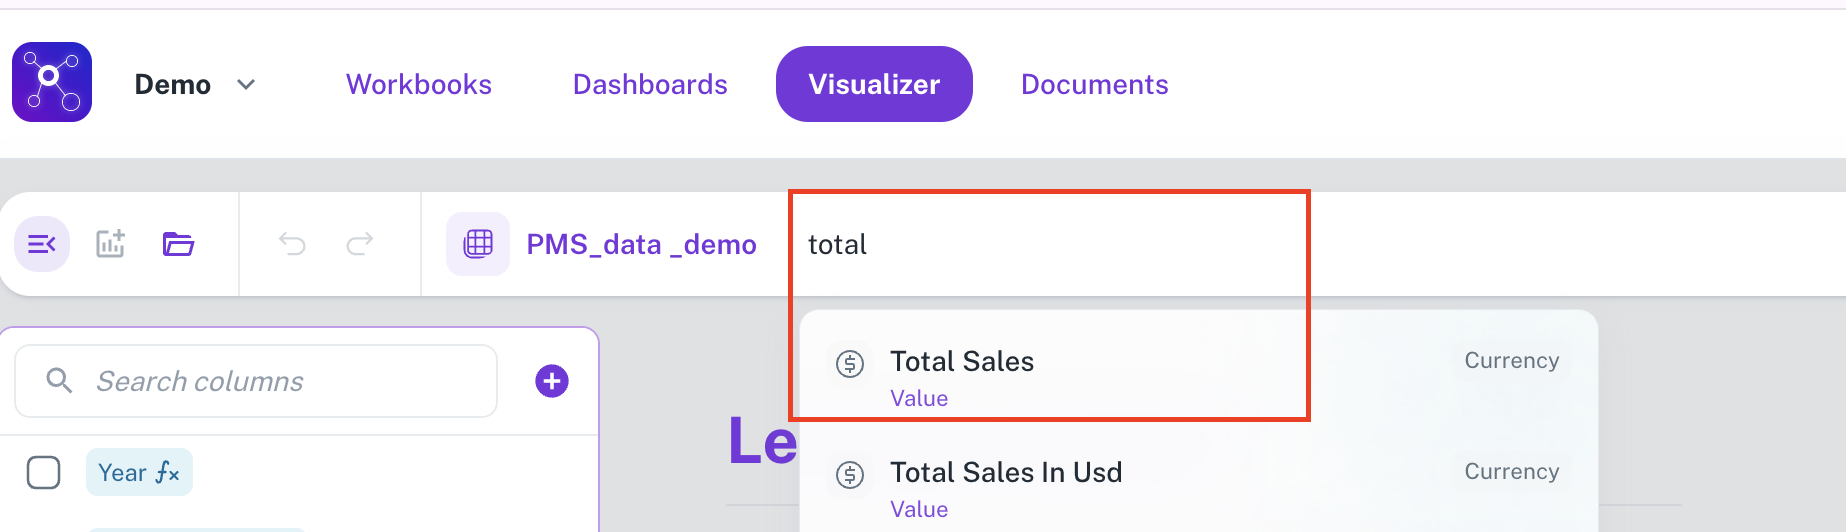Click the Visualizer button
The image size is (1846, 532).
tap(874, 85)
